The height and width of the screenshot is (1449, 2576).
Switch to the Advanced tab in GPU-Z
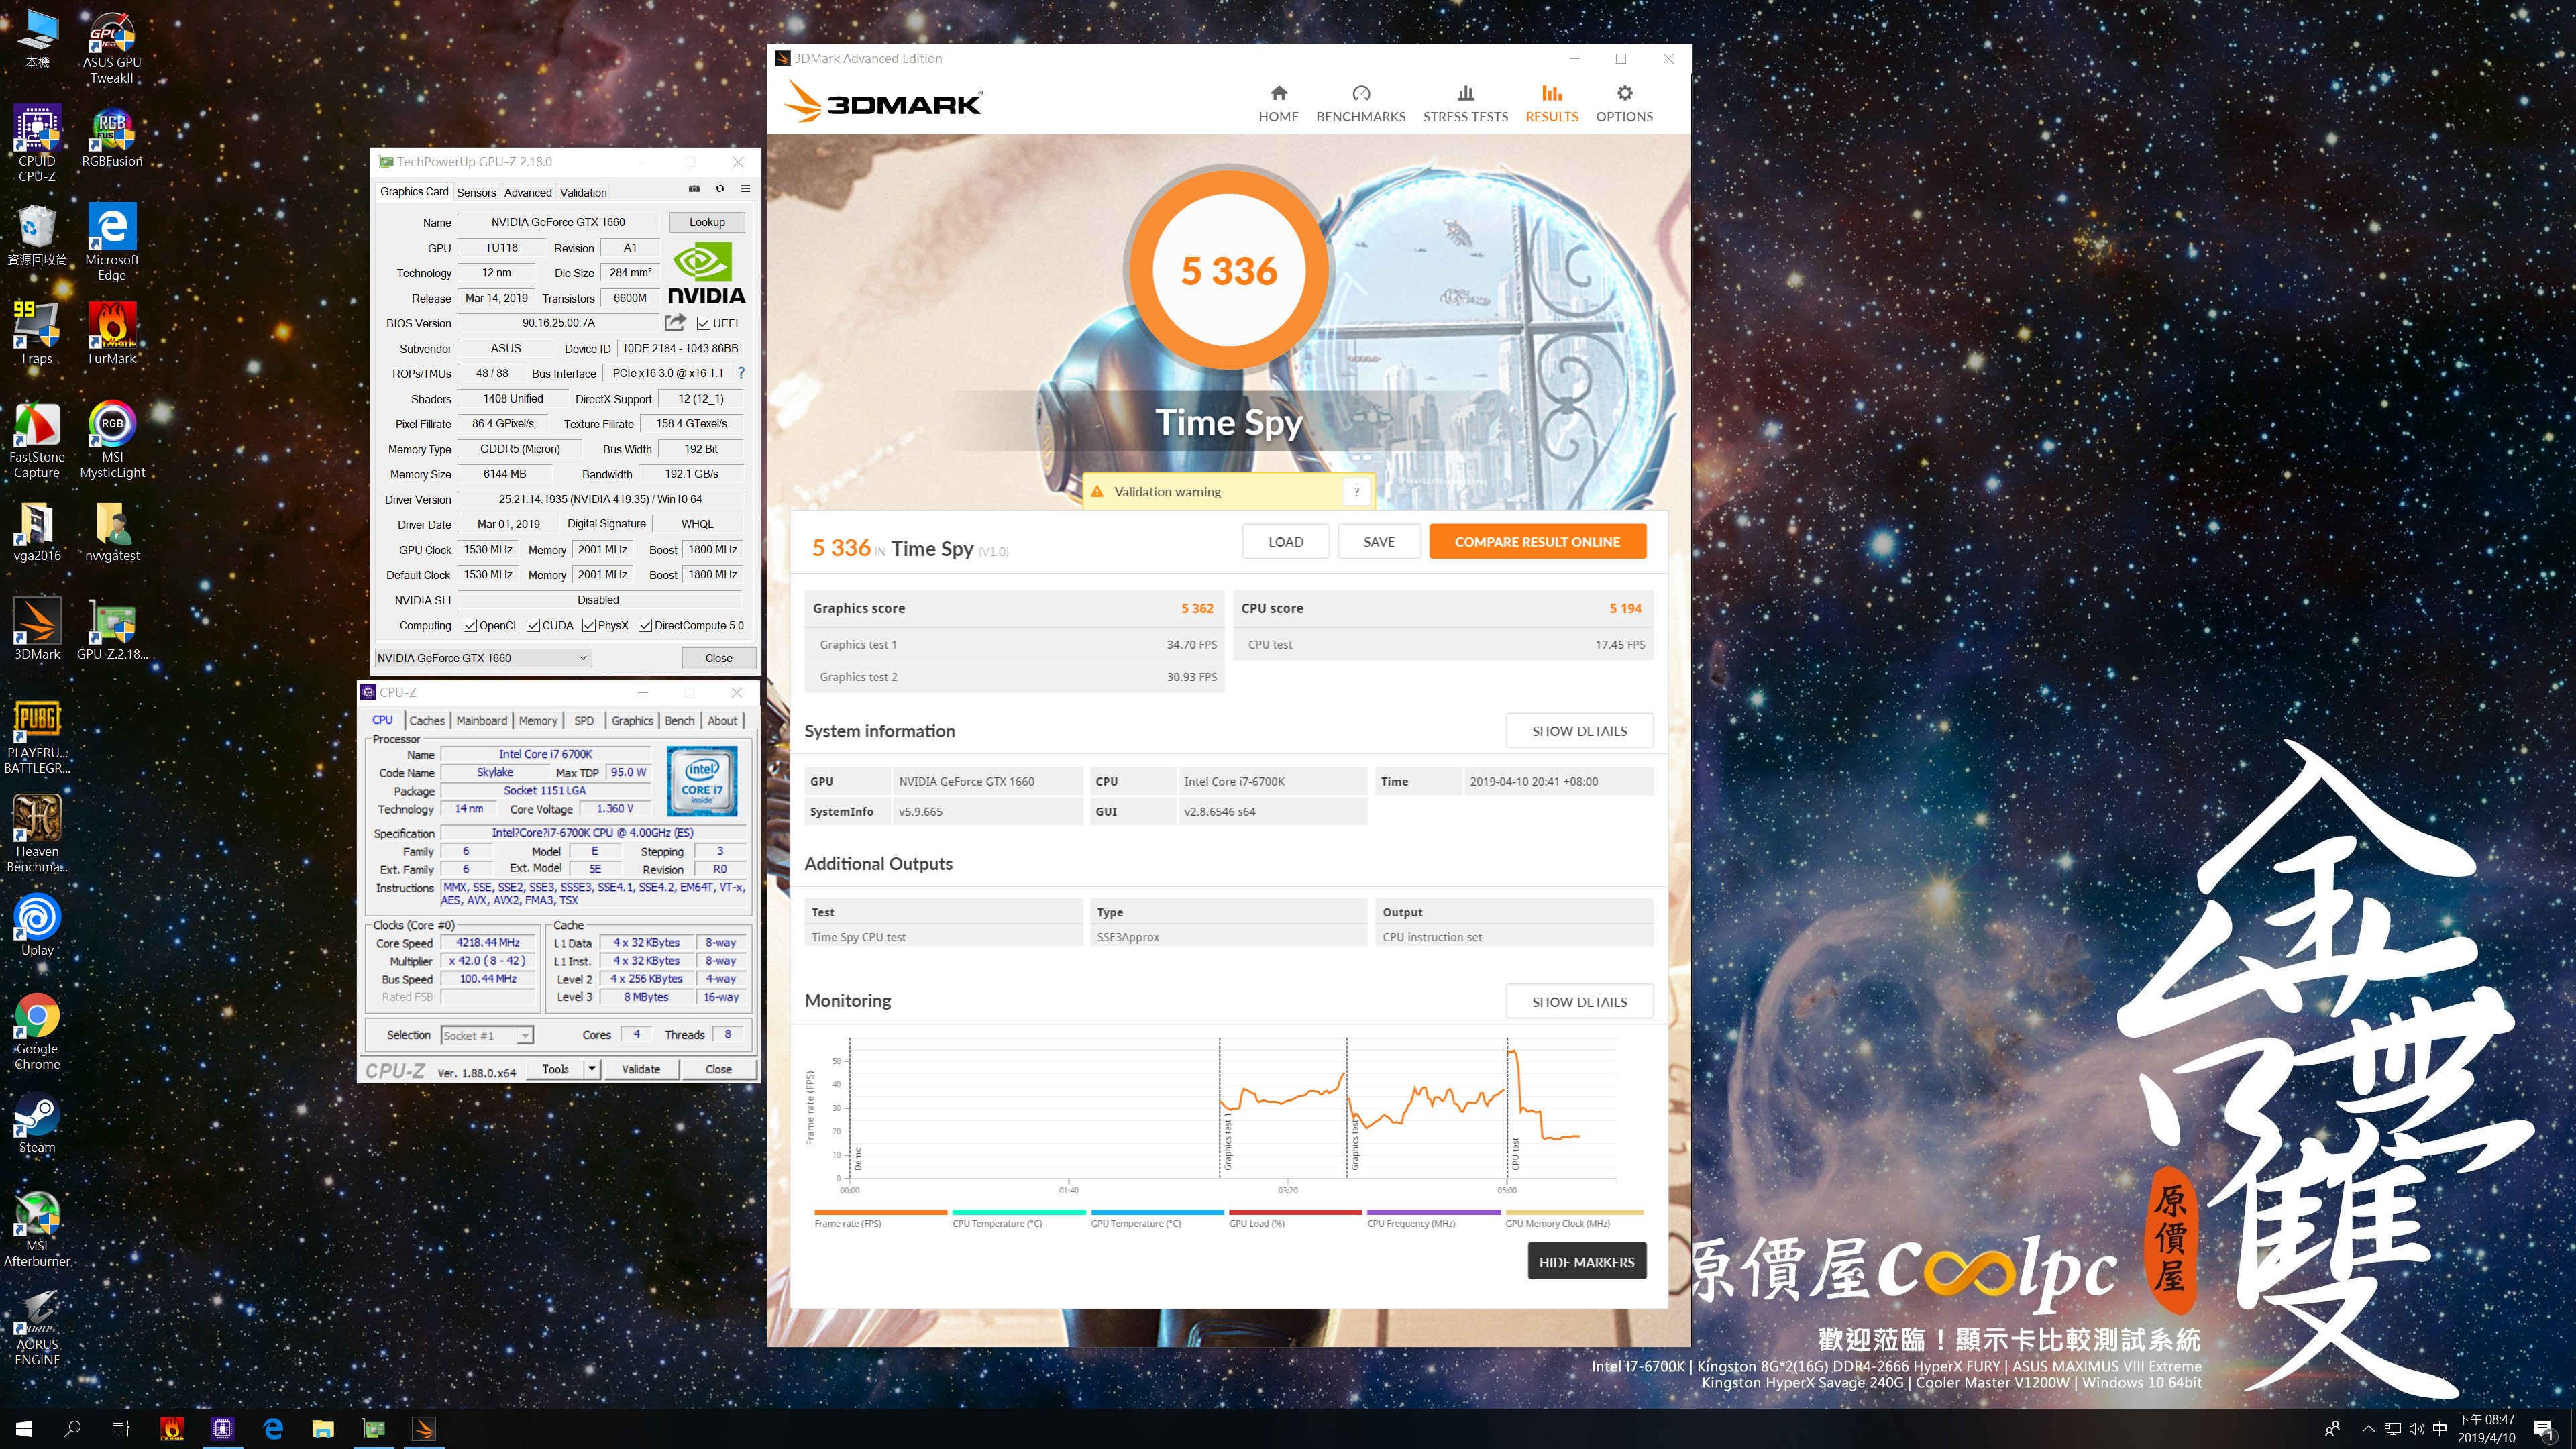[527, 192]
